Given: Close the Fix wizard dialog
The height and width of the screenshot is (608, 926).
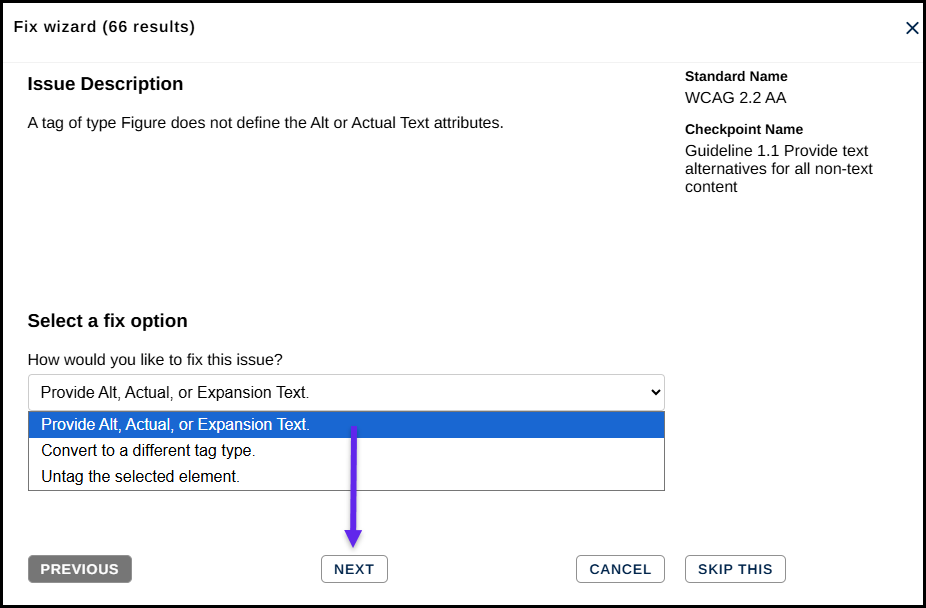Looking at the screenshot, I should click(x=912, y=28).
